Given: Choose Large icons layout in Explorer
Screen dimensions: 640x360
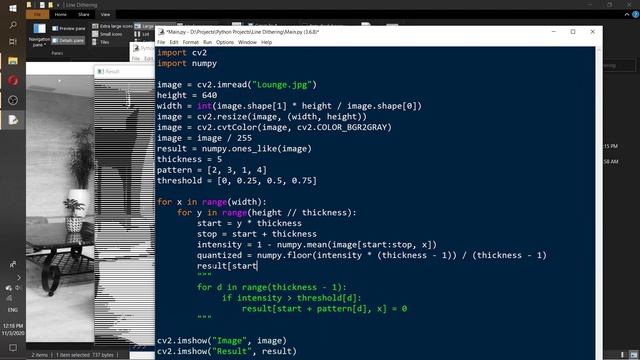Looking at the screenshot, I should click(144, 26).
